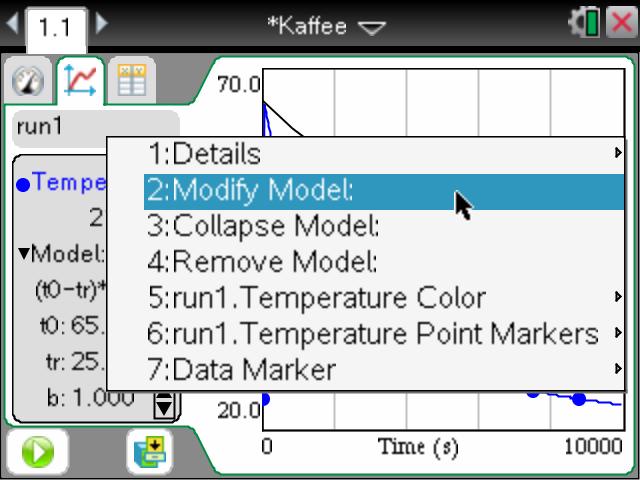
Task: Click the run1 data set selector
Action: tap(95, 128)
